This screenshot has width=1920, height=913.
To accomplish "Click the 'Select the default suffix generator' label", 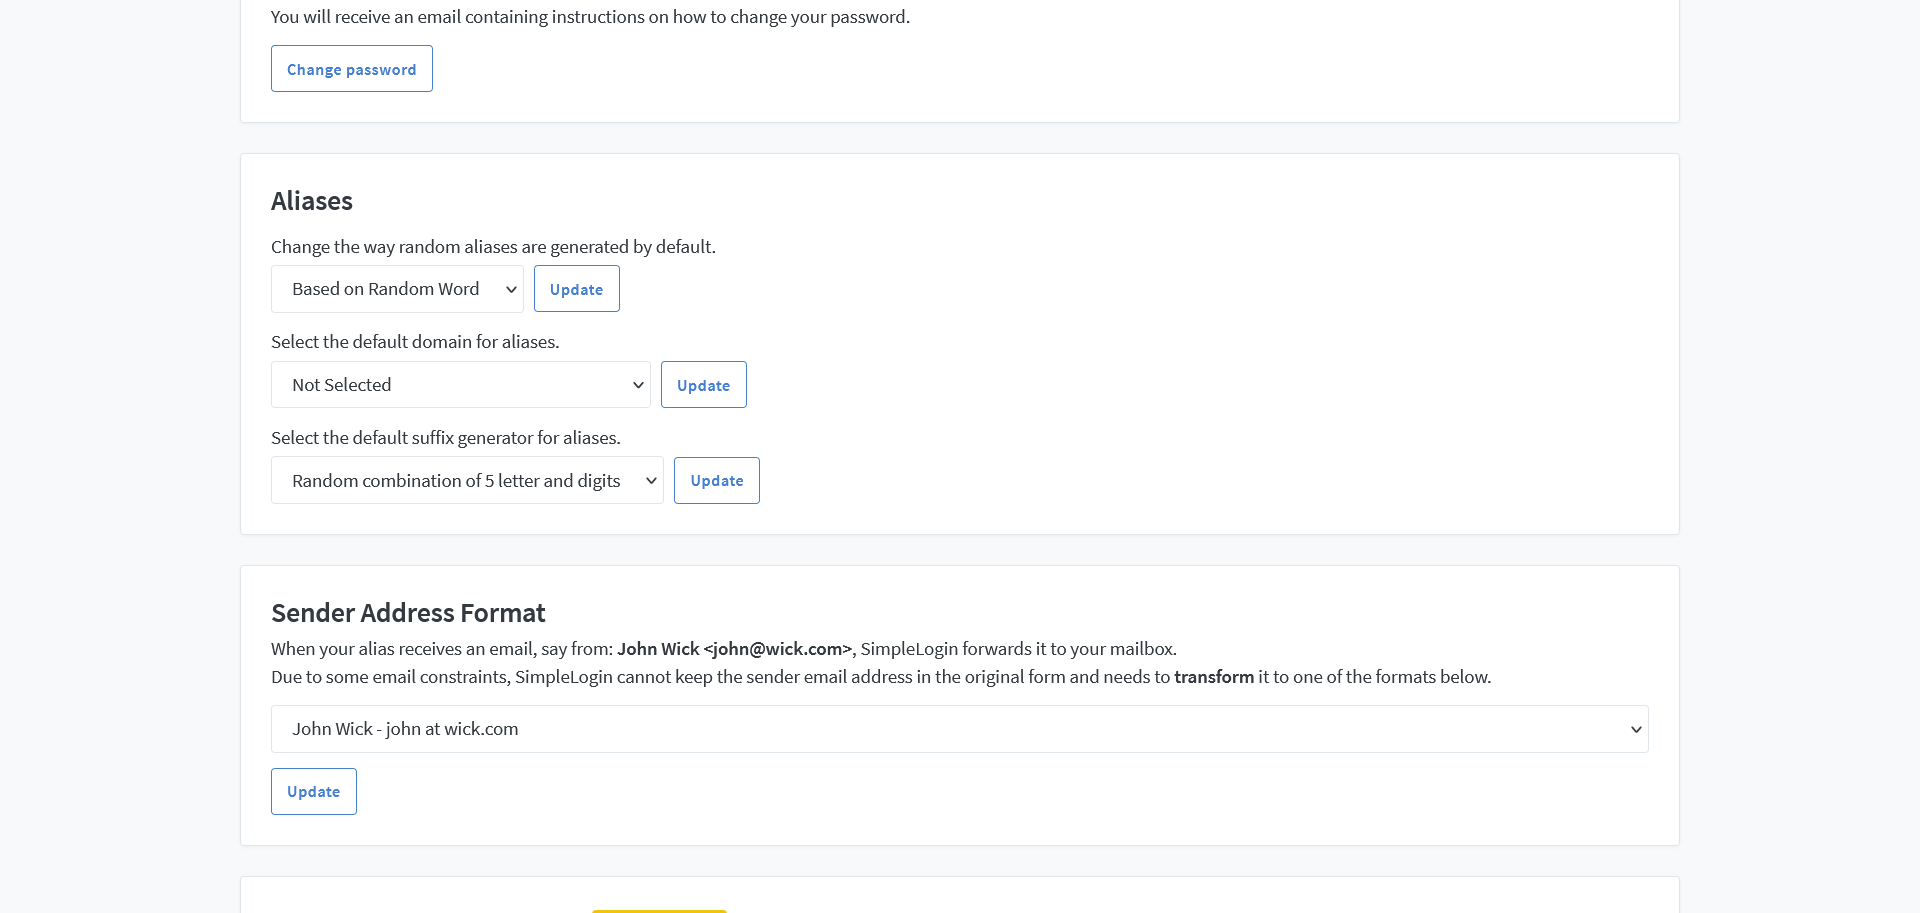I will pos(445,438).
